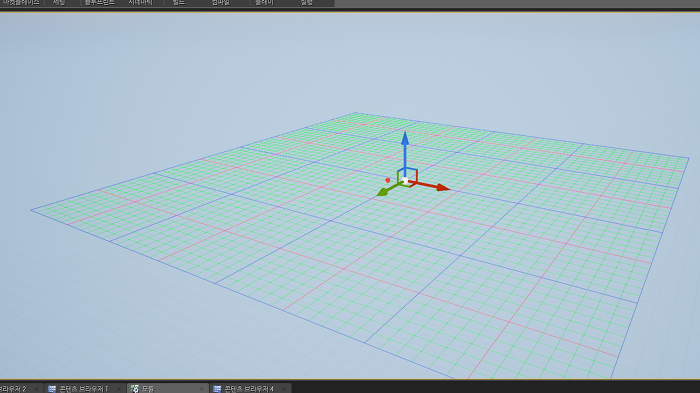Click the 빌드 toolbar button

[179, 3]
